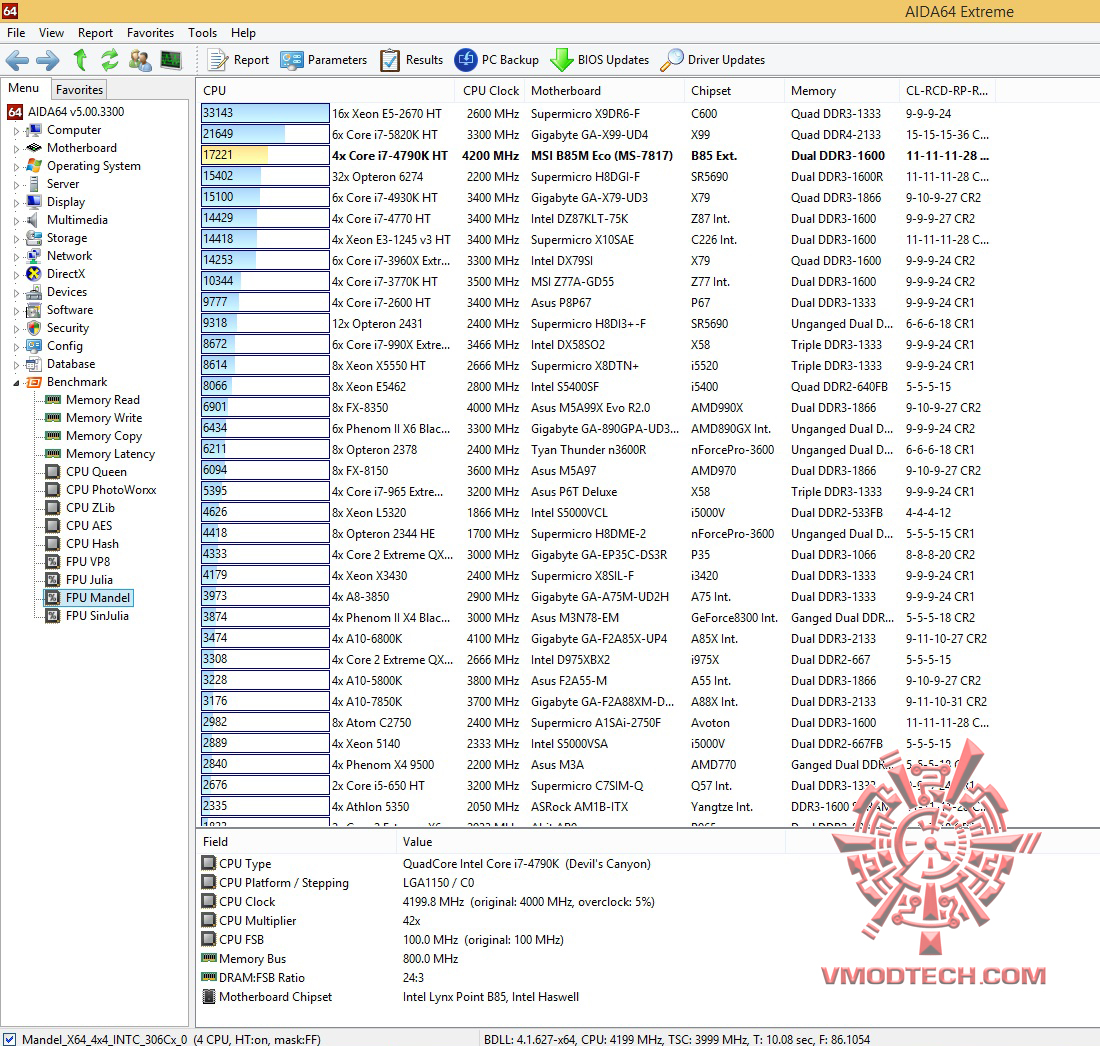Open the Help menu
The height and width of the screenshot is (1046, 1100).
click(x=243, y=33)
